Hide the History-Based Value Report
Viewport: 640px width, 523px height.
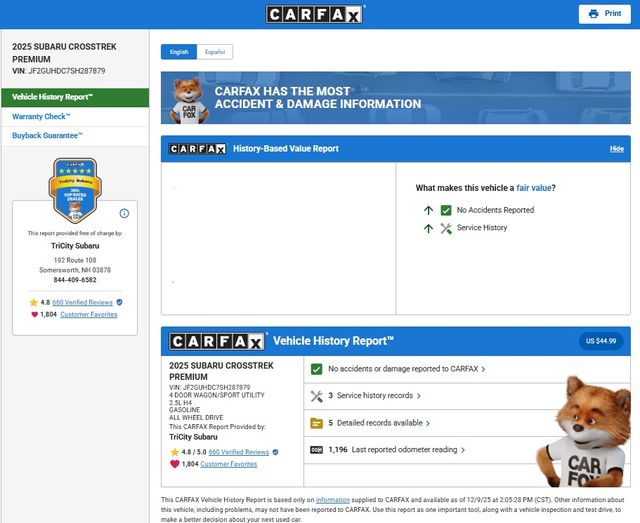pyautogui.click(x=616, y=149)
